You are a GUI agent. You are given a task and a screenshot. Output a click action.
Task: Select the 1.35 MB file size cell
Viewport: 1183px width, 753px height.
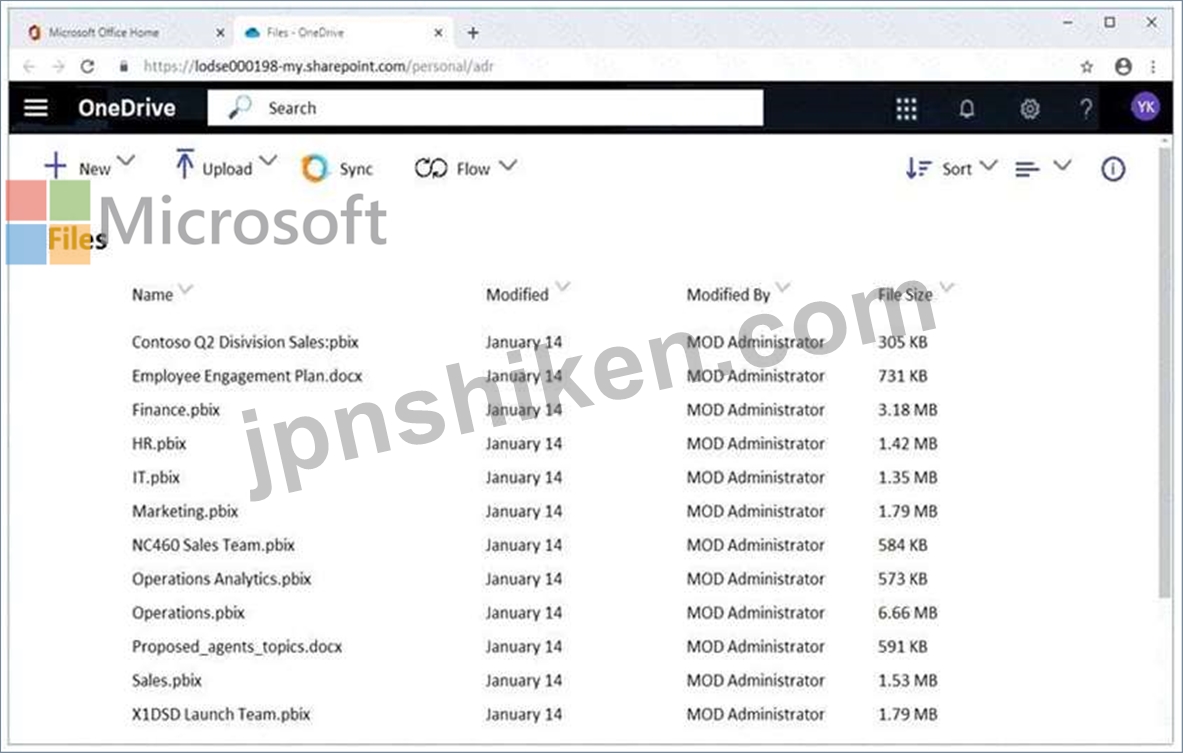point(908,478)
